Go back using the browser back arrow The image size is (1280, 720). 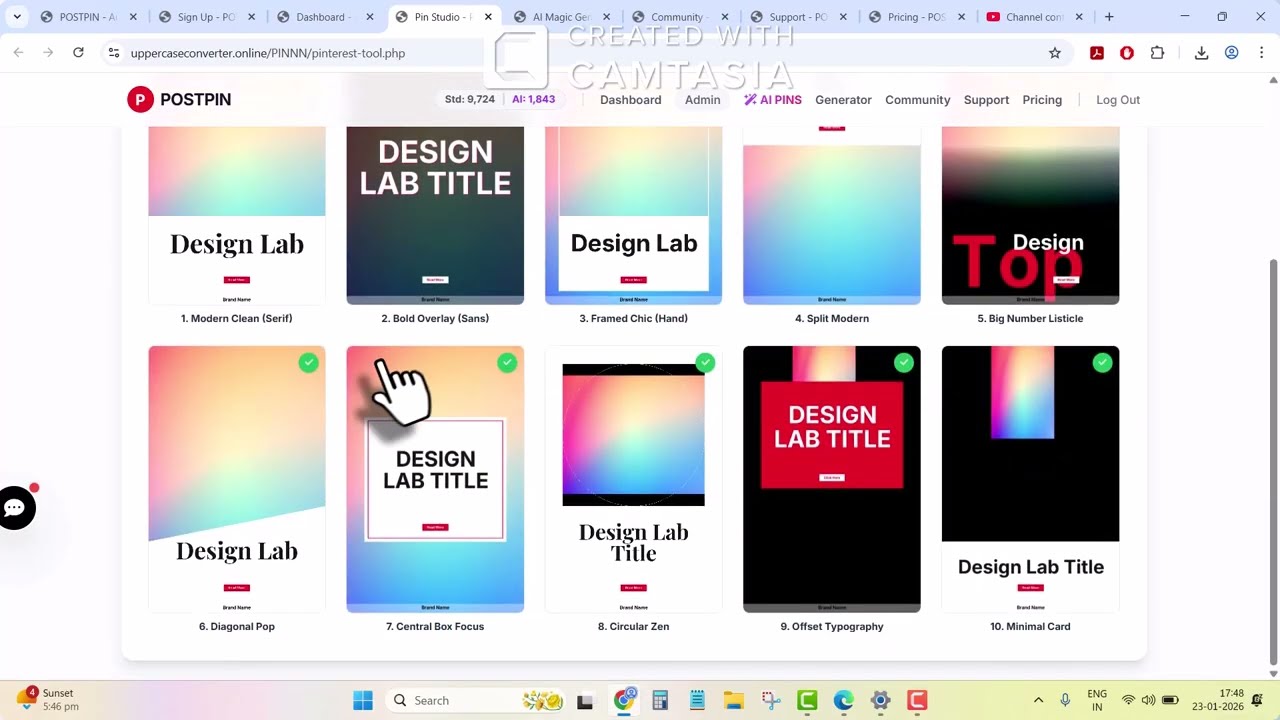coord(18,53)
